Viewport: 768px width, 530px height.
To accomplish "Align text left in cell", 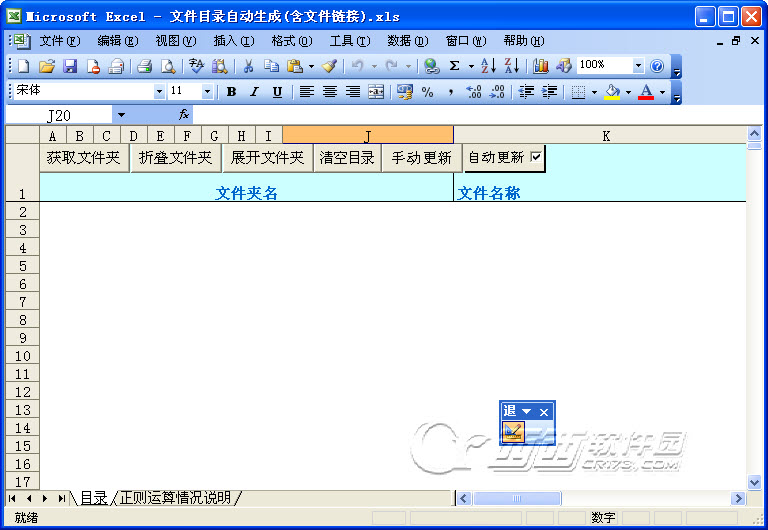I will coord(307,92).
